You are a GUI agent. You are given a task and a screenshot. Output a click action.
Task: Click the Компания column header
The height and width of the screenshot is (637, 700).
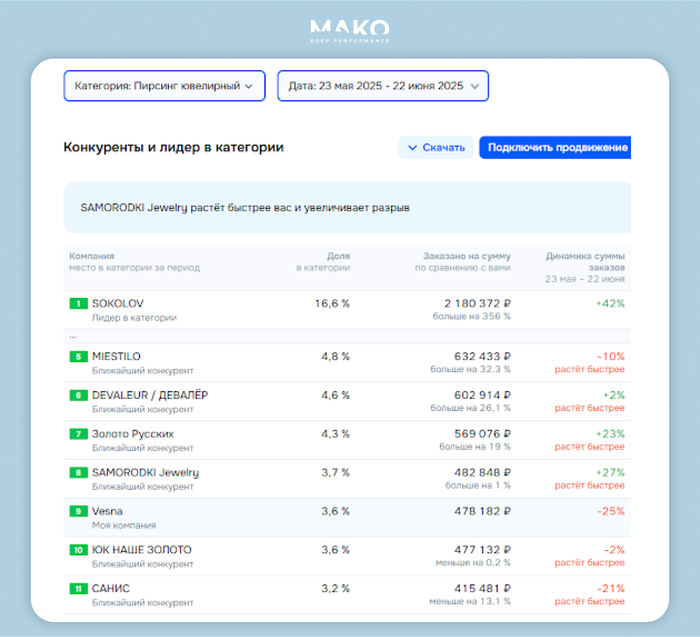[x=92, y=256]
